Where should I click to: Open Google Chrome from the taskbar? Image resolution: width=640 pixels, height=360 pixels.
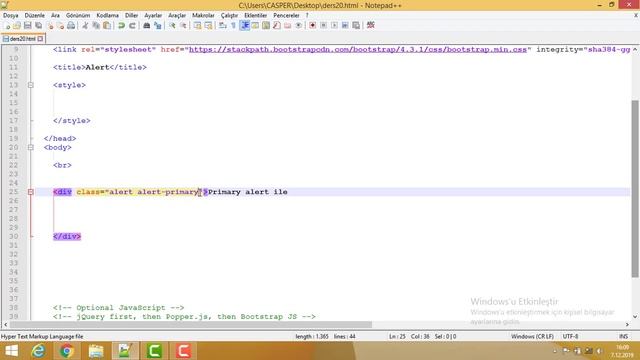pyautogui.click(x=67, y=351)
